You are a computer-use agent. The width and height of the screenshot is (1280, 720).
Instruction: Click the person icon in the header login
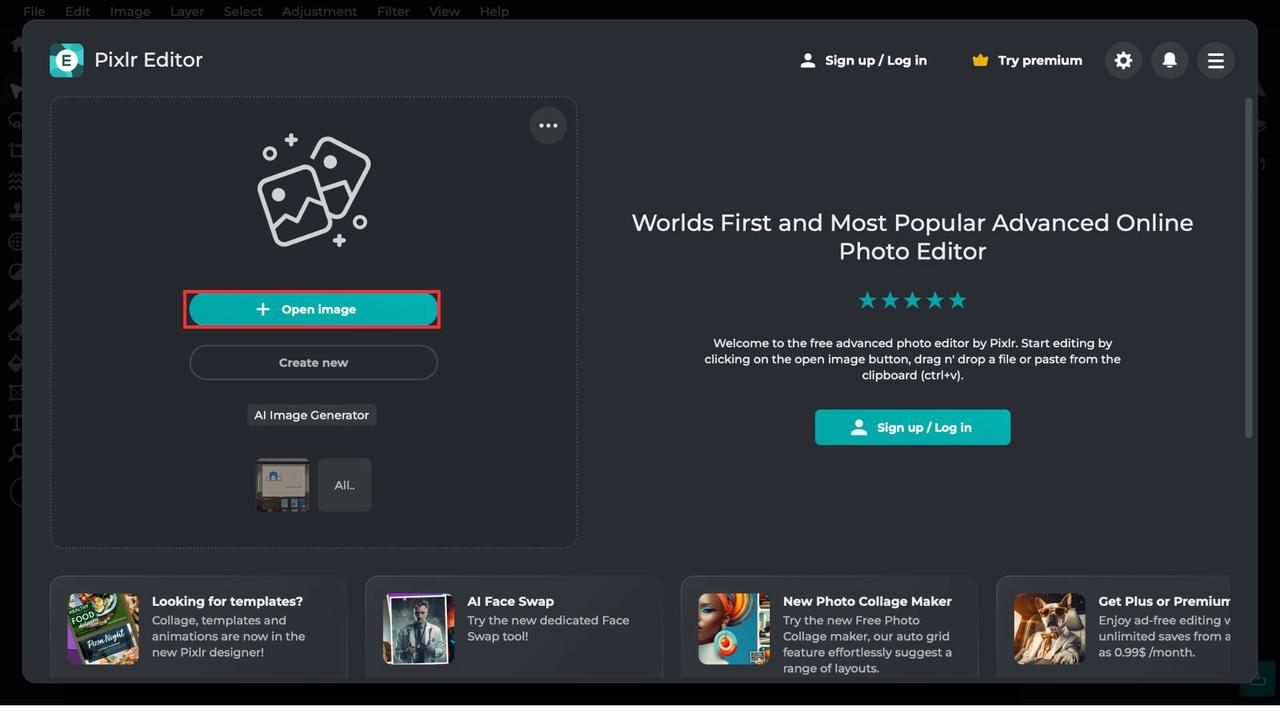(807, 60)
